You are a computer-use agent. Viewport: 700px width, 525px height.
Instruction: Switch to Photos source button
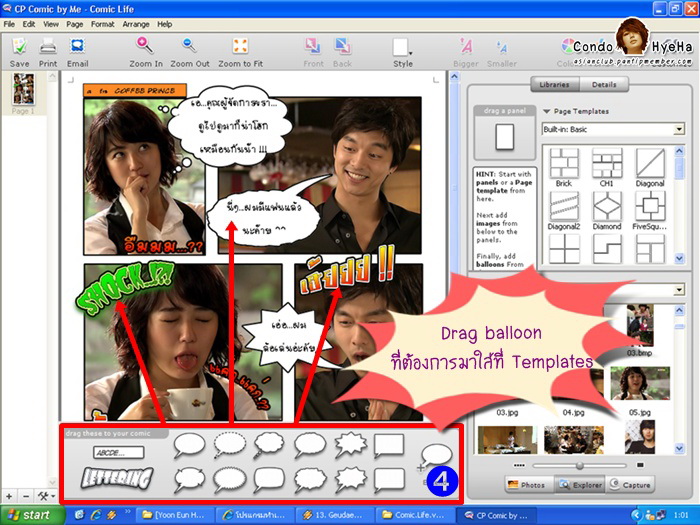527,485
